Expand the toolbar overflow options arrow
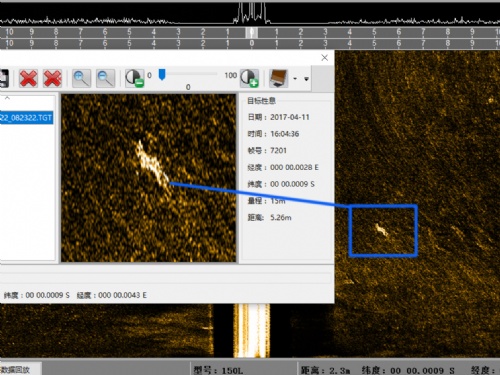 [306, 79]
